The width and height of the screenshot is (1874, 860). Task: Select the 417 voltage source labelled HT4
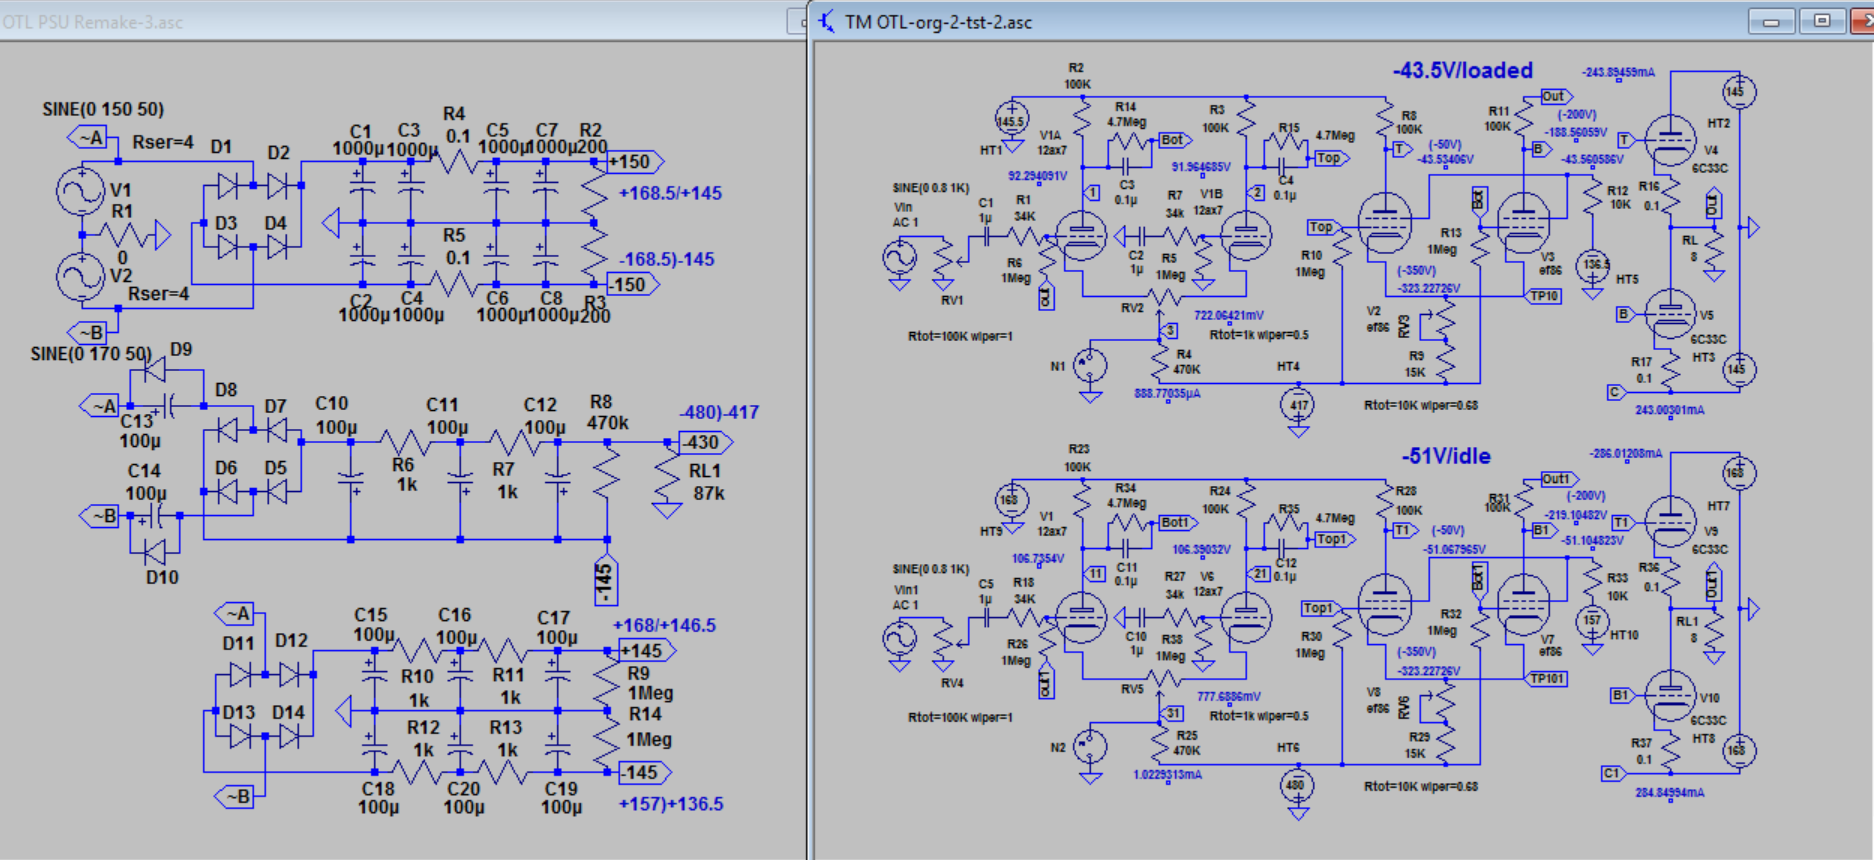1297,405
